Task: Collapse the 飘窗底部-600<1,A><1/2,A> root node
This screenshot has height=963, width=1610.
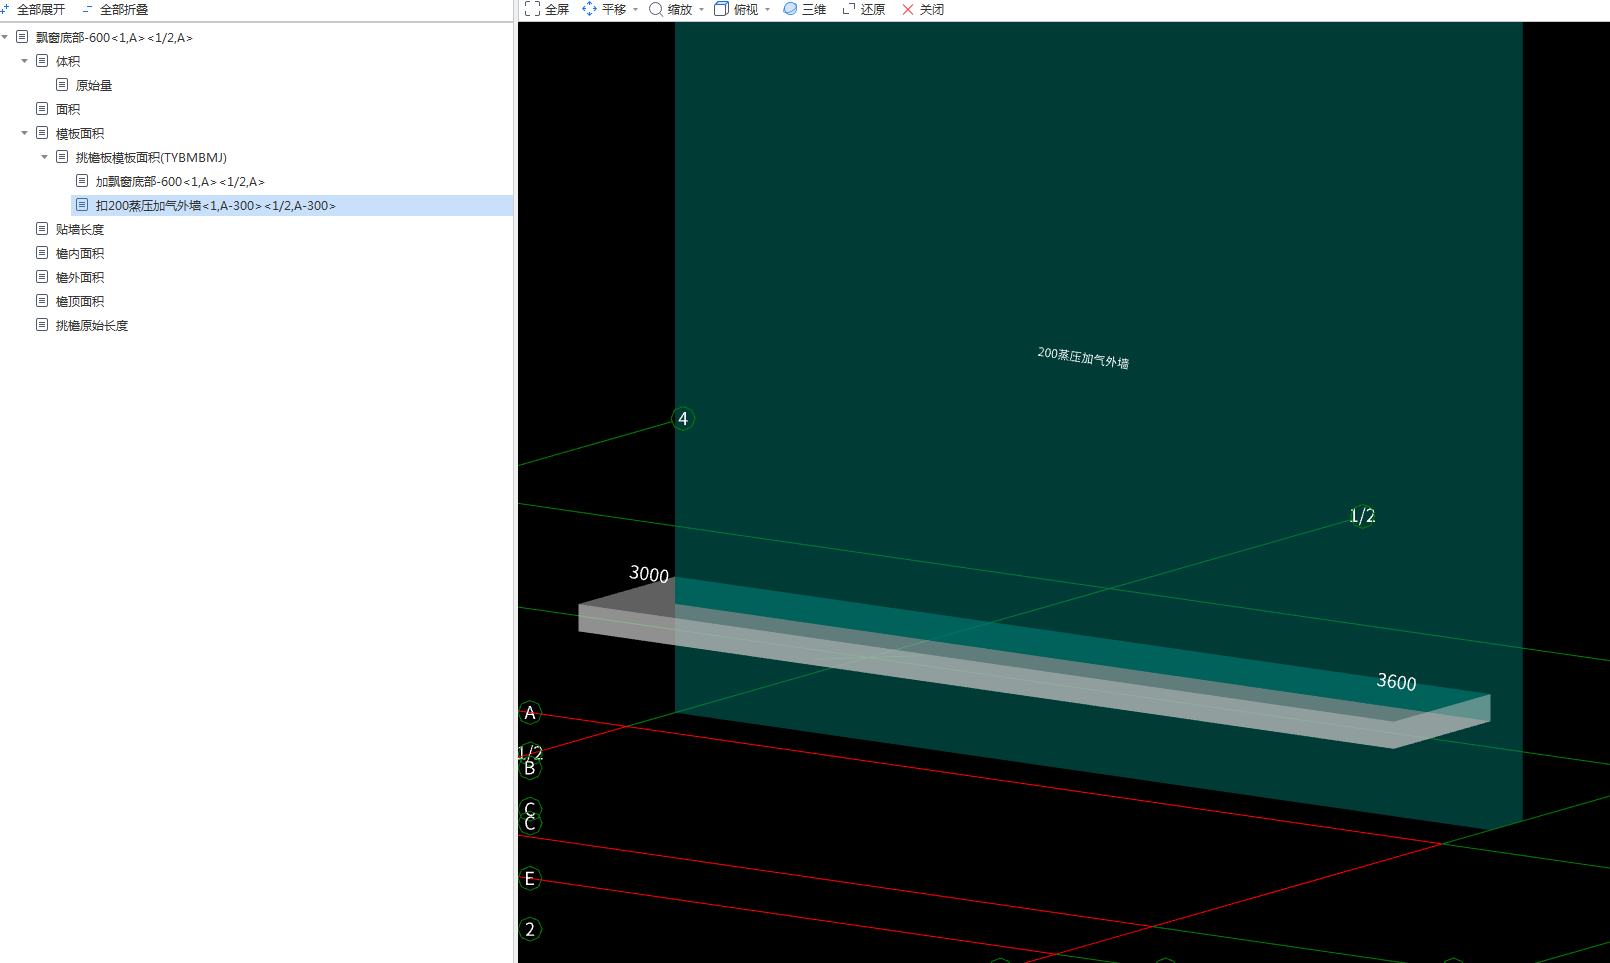Action: coord(5,37)
